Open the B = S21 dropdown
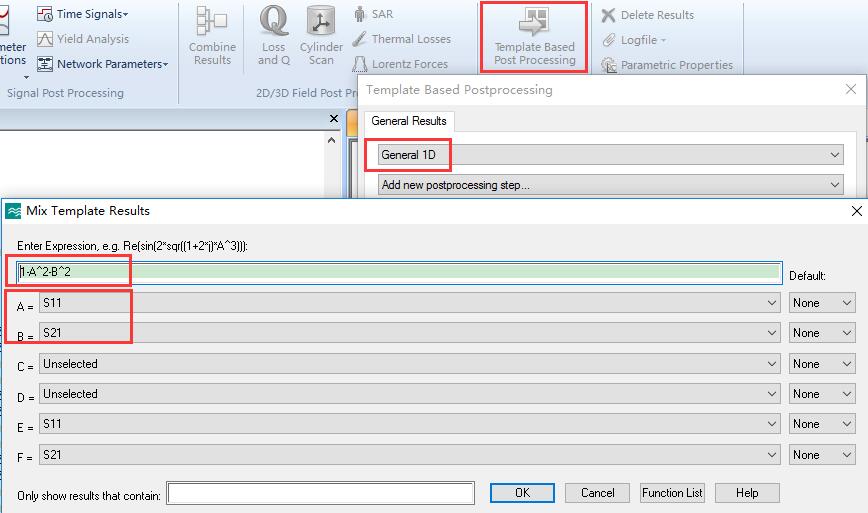This screenshot has width=868, height=513. (x=410, y=333)
